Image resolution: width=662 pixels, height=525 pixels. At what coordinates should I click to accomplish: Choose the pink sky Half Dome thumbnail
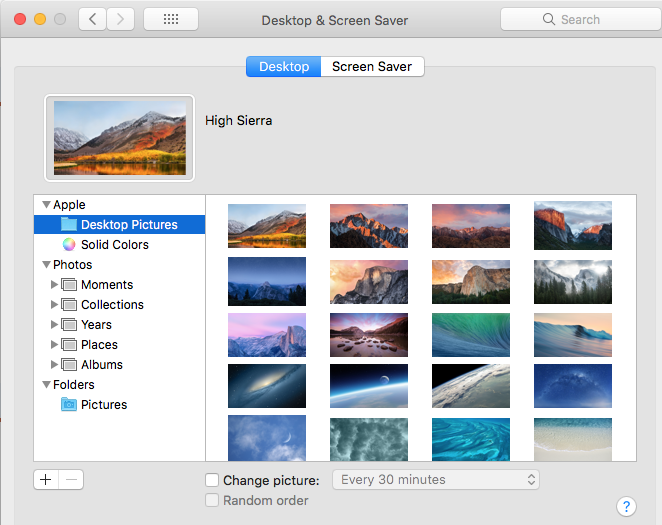pyautogui.click(x=267, y=335)
